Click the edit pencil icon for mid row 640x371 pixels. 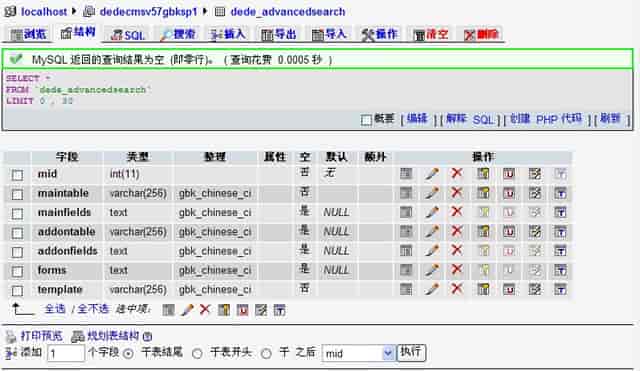pos(432,174)
